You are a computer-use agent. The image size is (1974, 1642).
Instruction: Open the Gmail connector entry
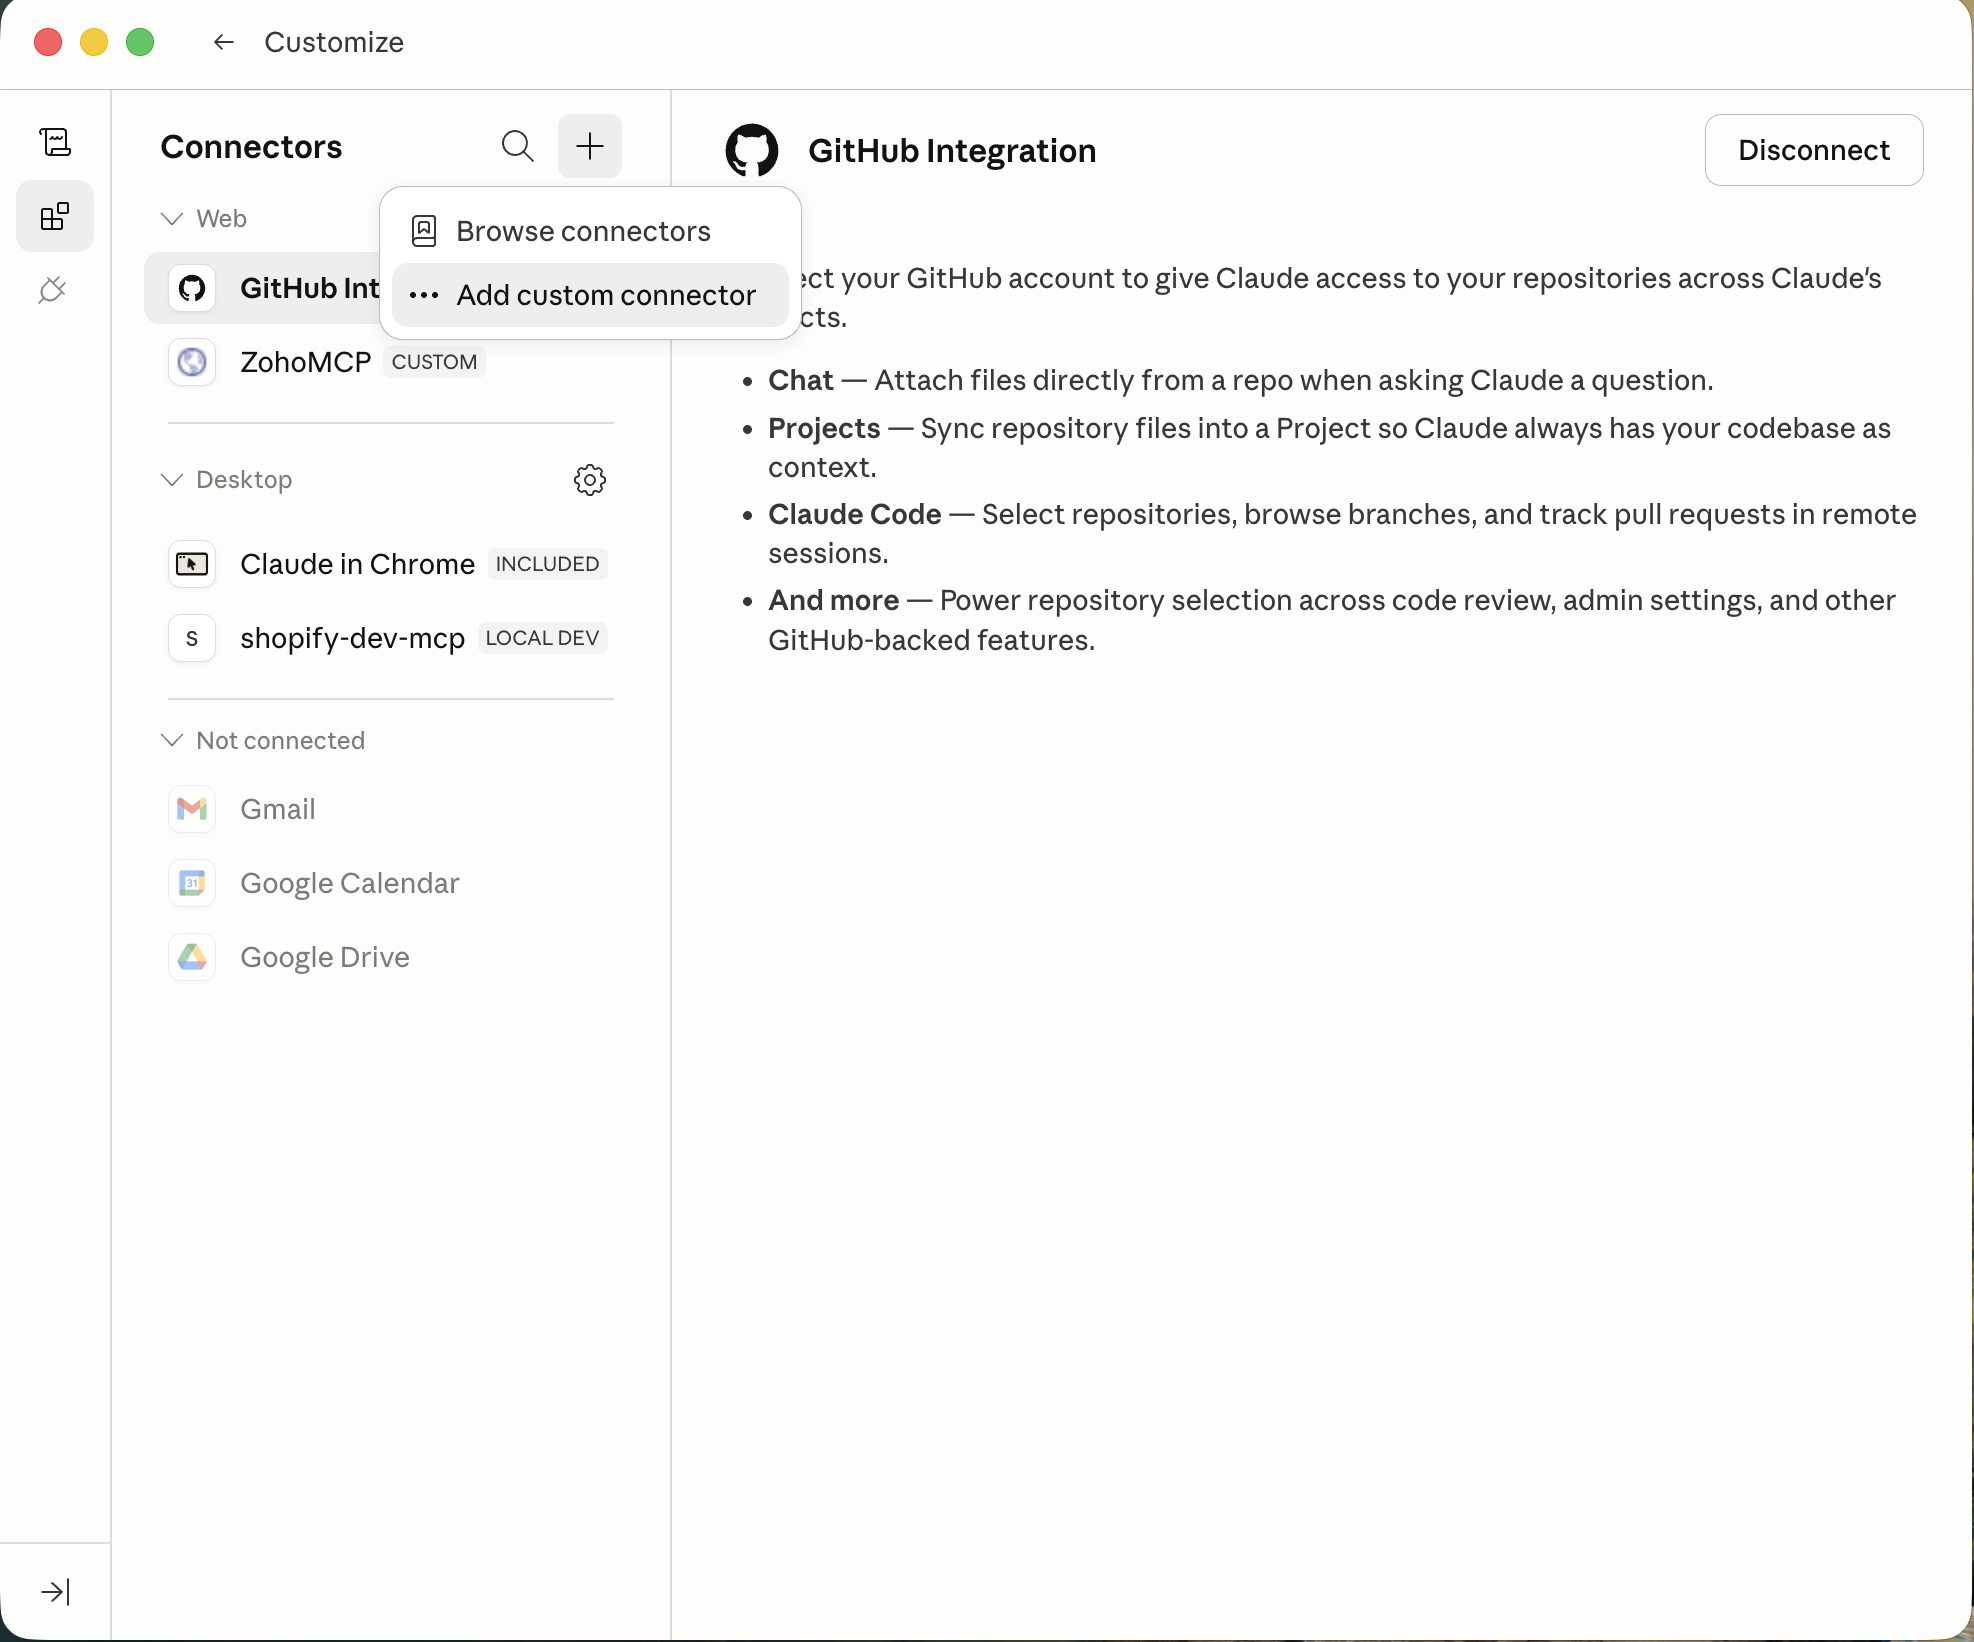388,809
